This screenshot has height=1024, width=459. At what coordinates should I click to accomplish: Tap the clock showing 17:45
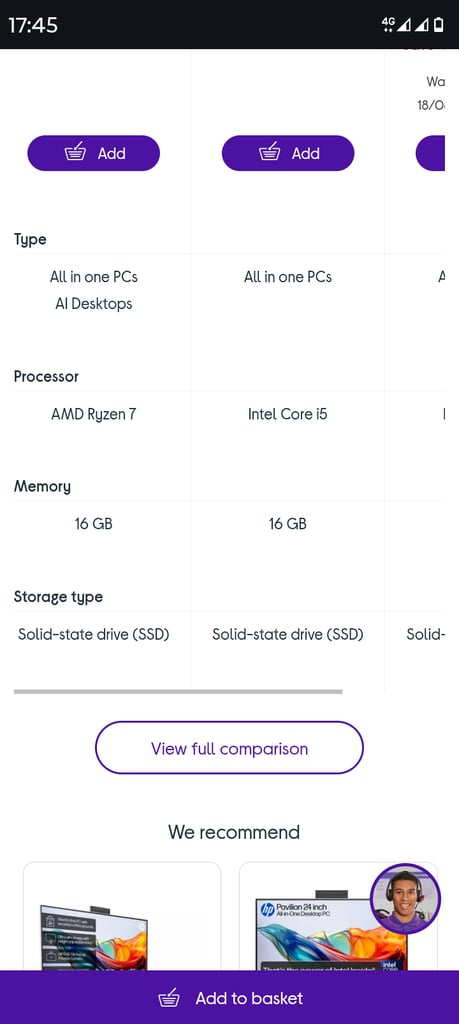click(x=33, y=25)
